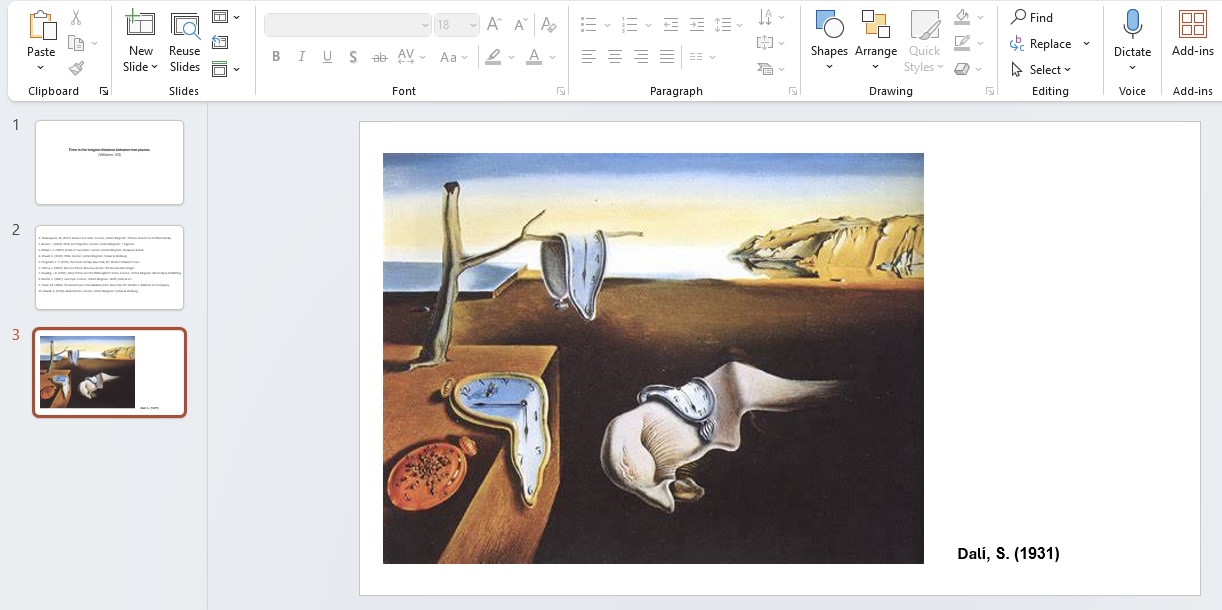Open the font name combo box
This screenshot has height=610, width=1222.
click(348, 25)
